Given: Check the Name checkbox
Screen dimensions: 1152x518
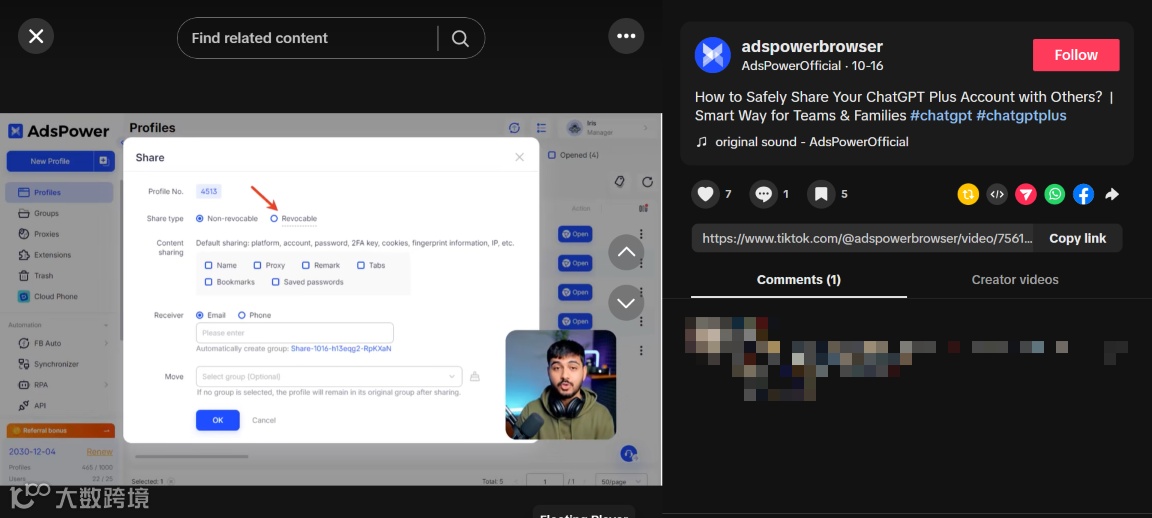Looking at the screenshot, I should point(209,265).
